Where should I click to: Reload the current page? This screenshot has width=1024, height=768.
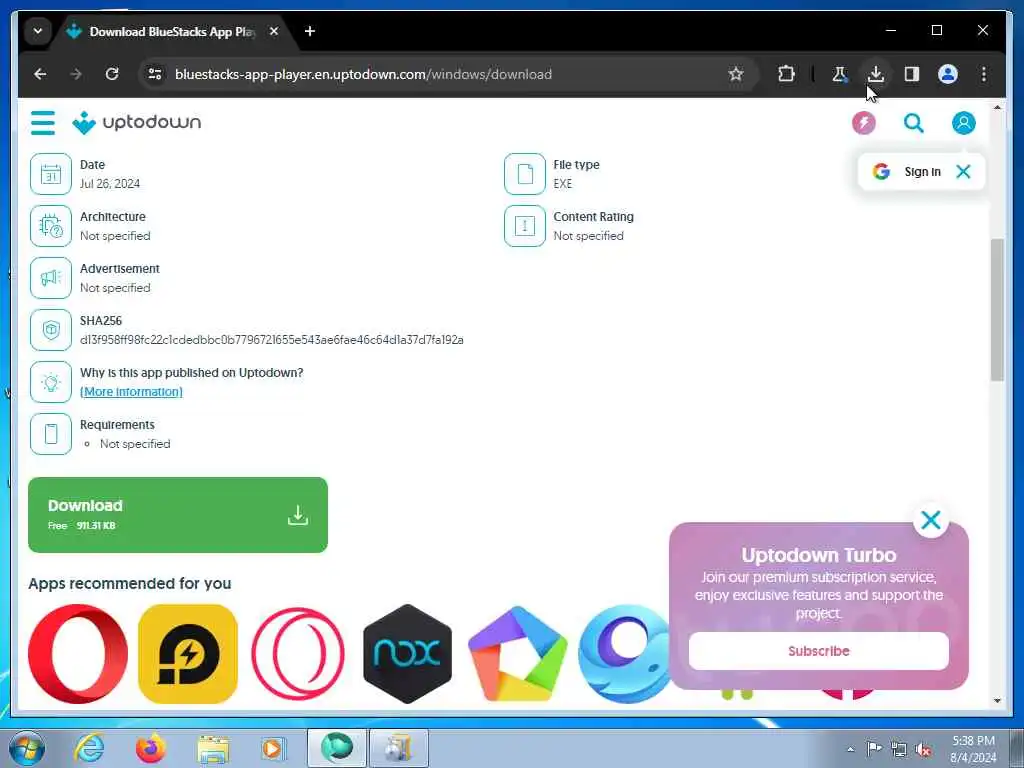[x=112, y=74]
